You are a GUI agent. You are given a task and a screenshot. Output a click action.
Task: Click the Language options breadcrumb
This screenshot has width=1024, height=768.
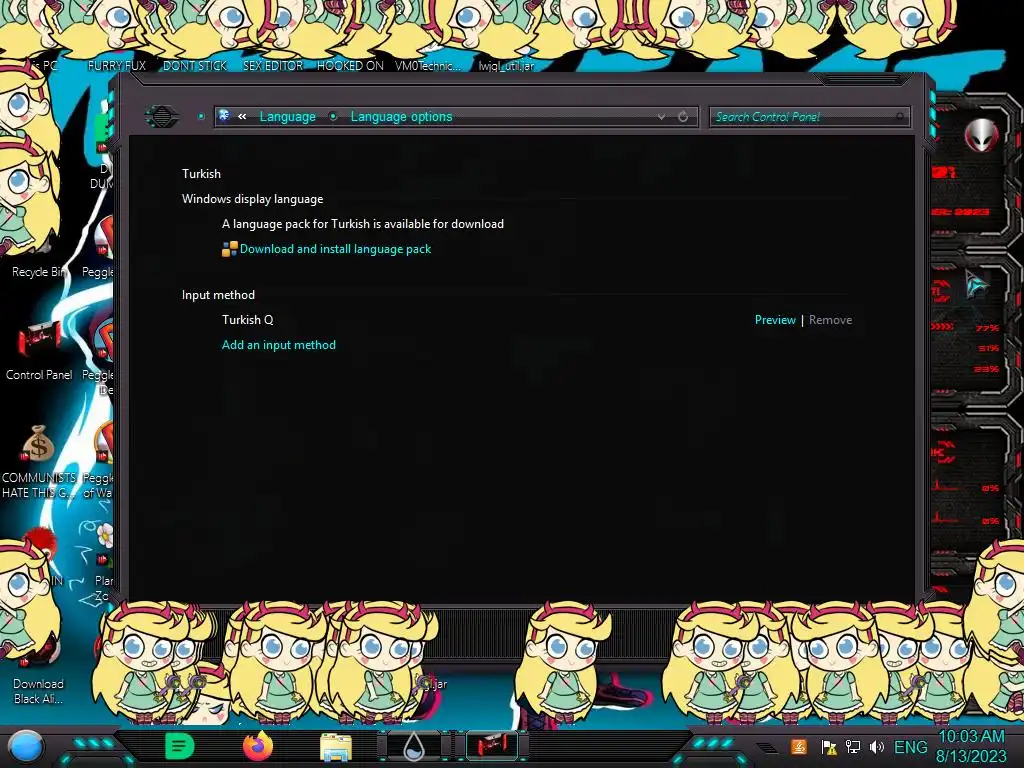click(401, 116)
